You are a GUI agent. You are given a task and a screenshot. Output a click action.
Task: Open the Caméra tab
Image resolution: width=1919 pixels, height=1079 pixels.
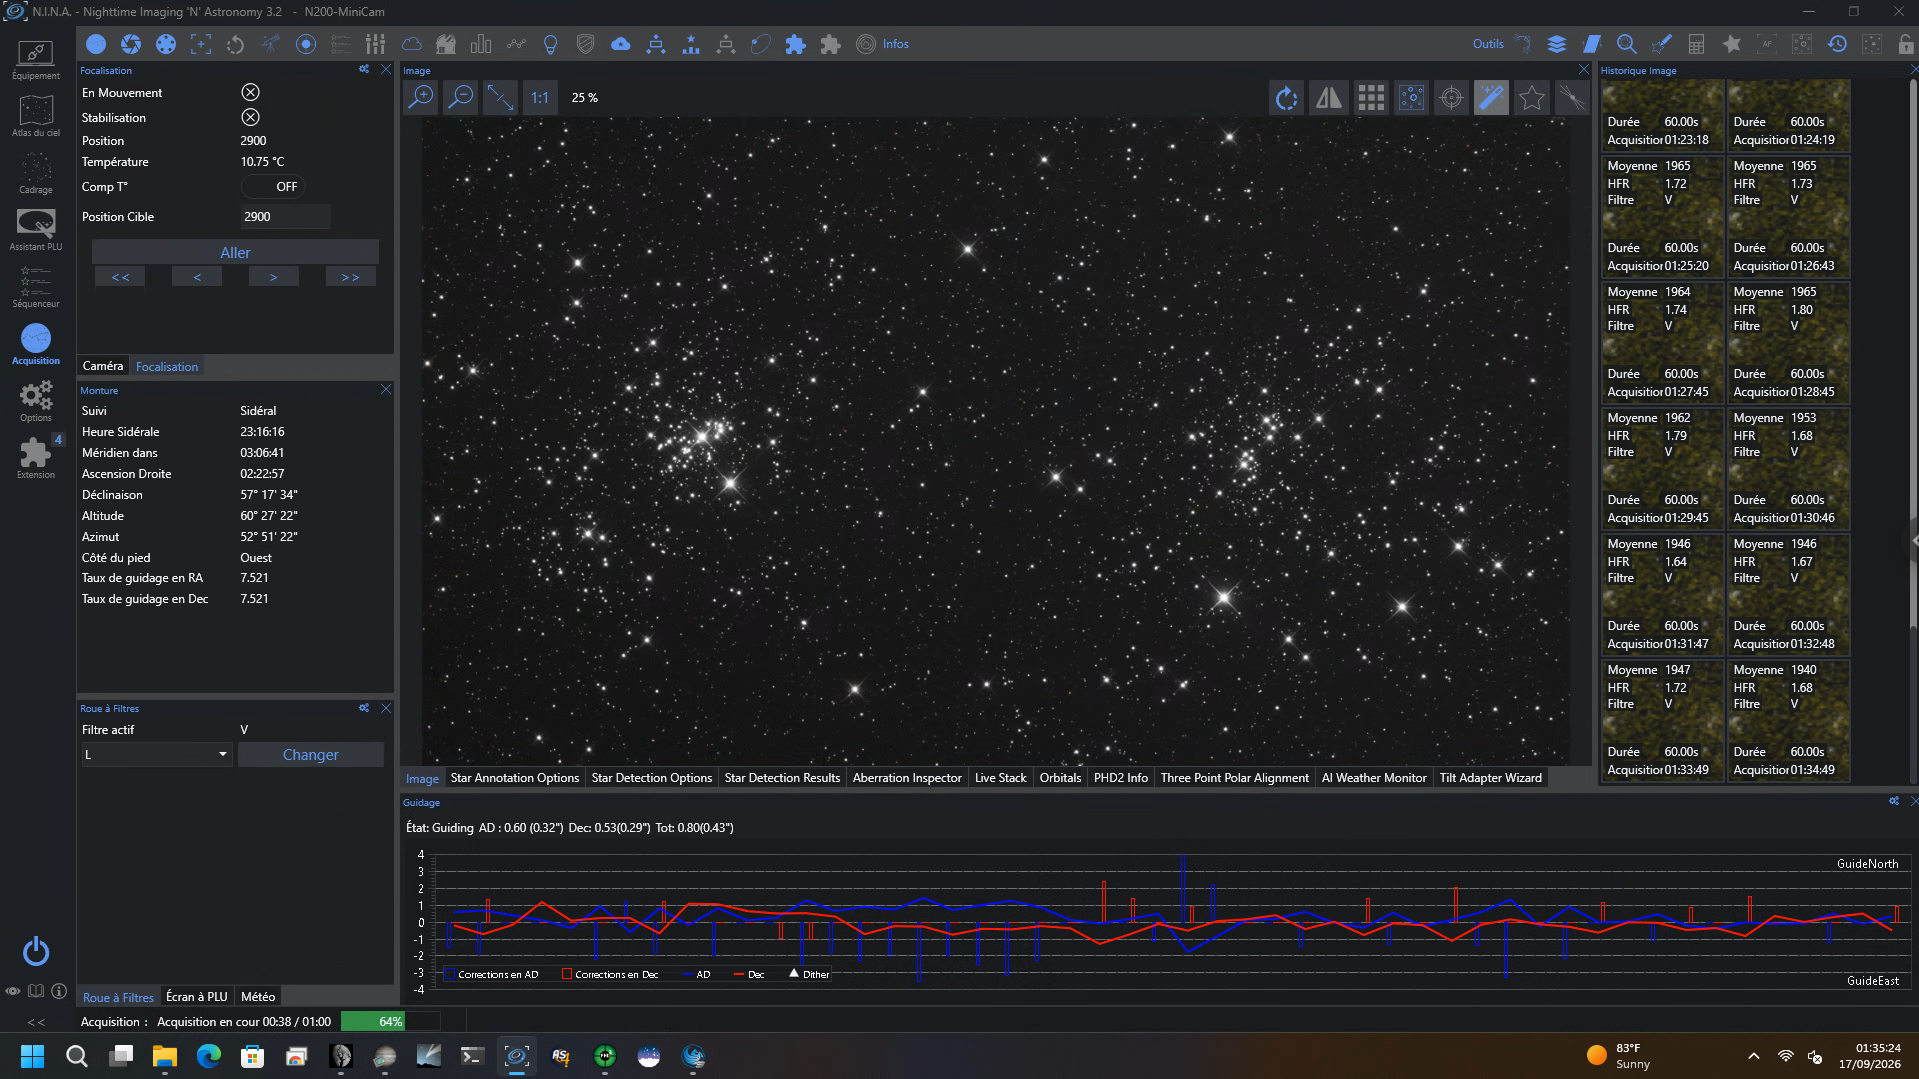[x=102, y=366]
